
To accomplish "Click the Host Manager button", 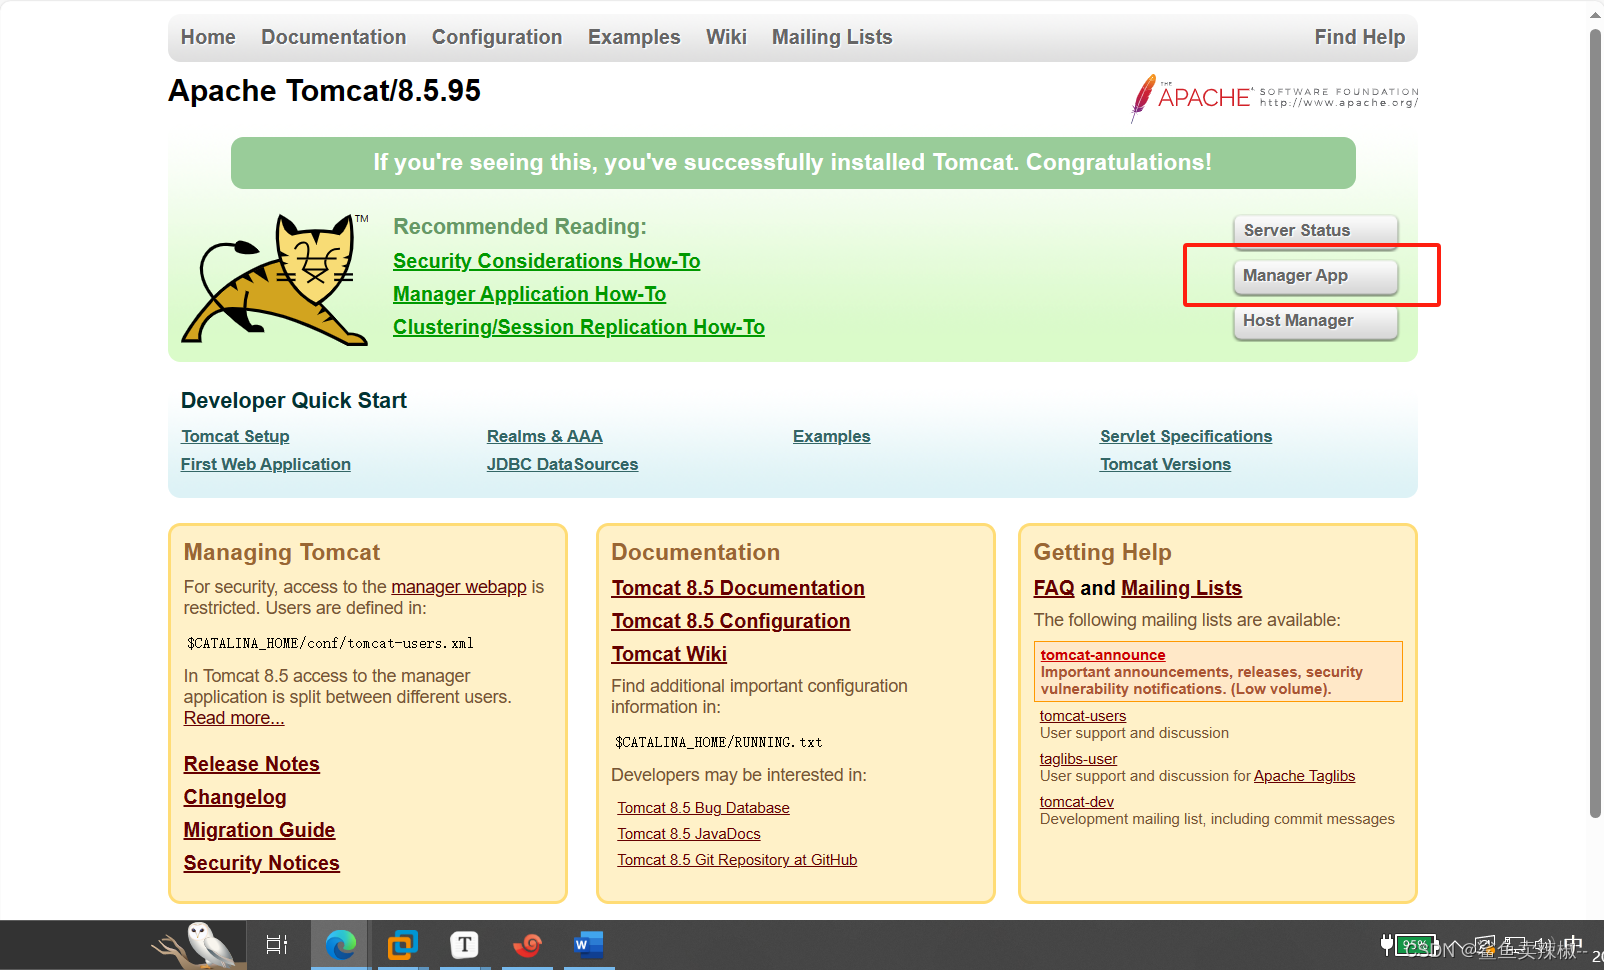I will coord(1316,321).
